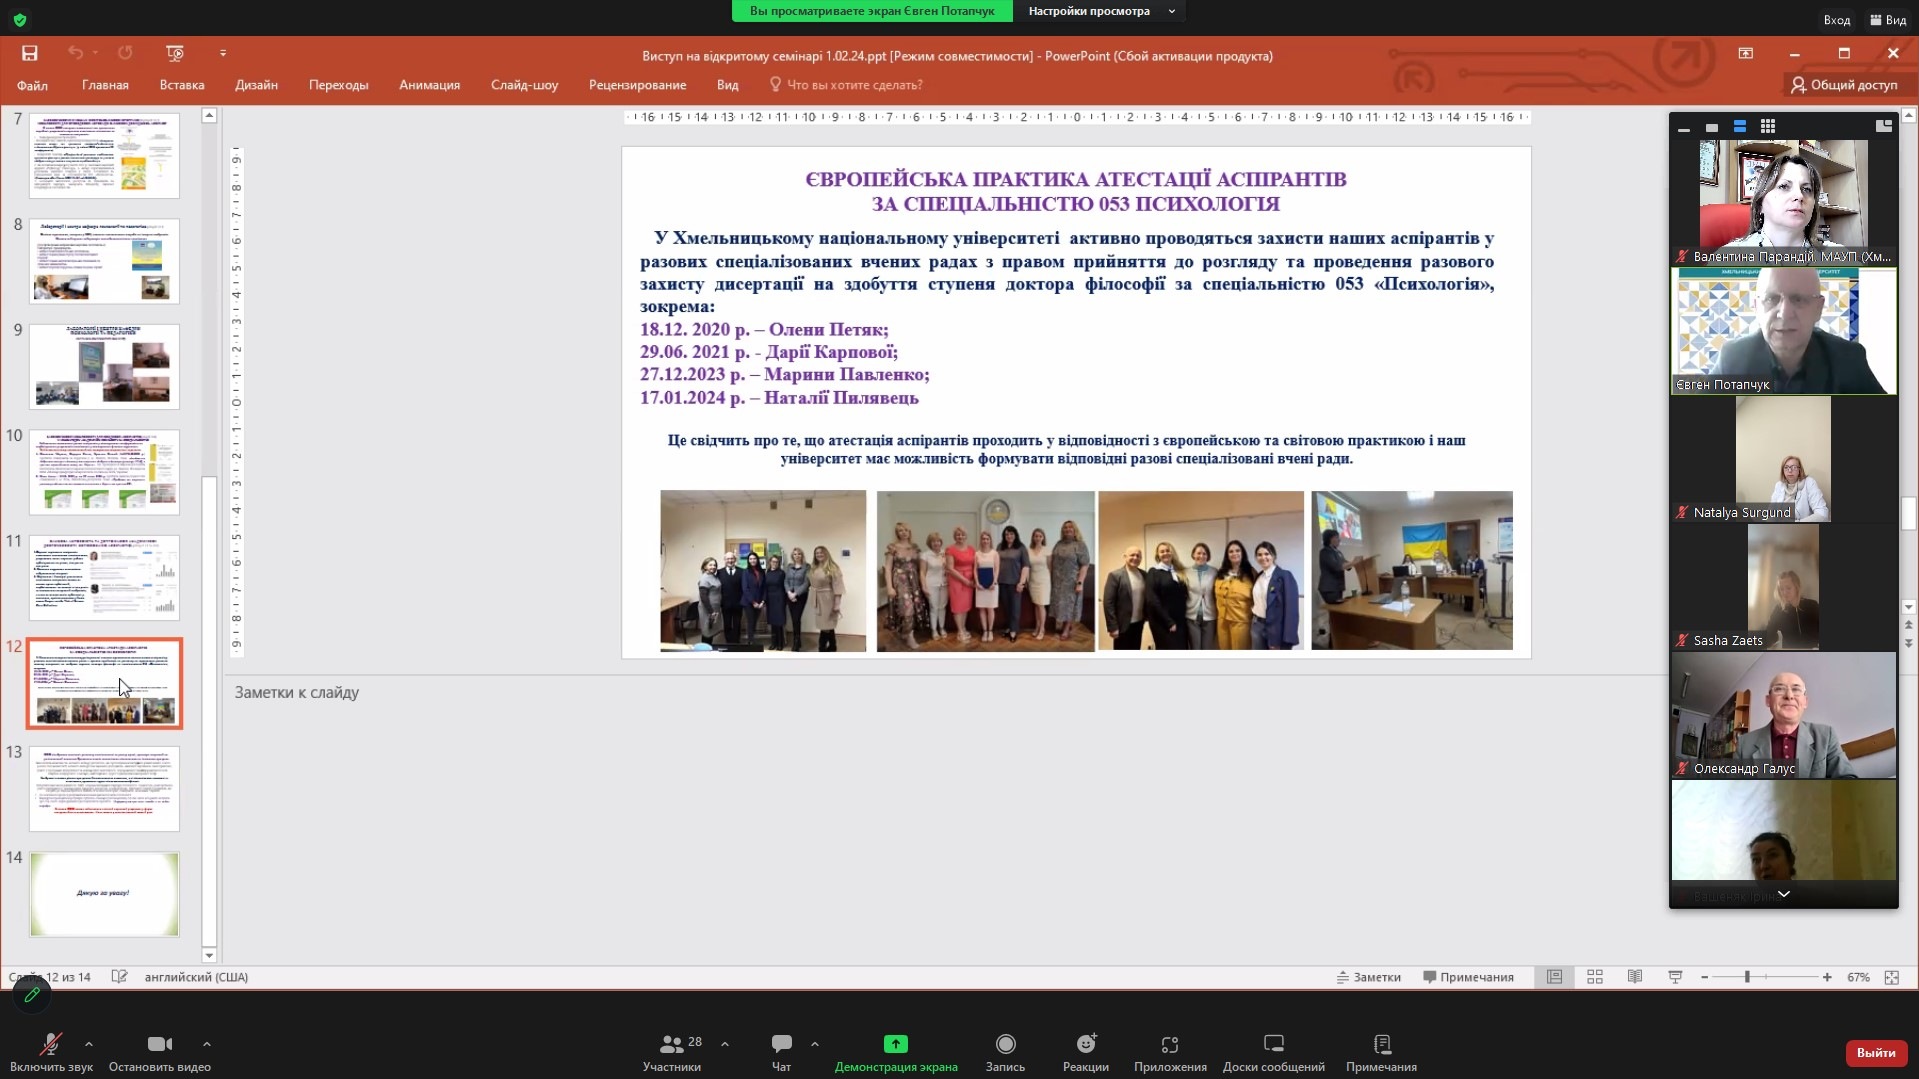Screen dimensions: 1919x1079
Task: Click the Вход button in Zoom's top bar
Action: (1836, 20)
